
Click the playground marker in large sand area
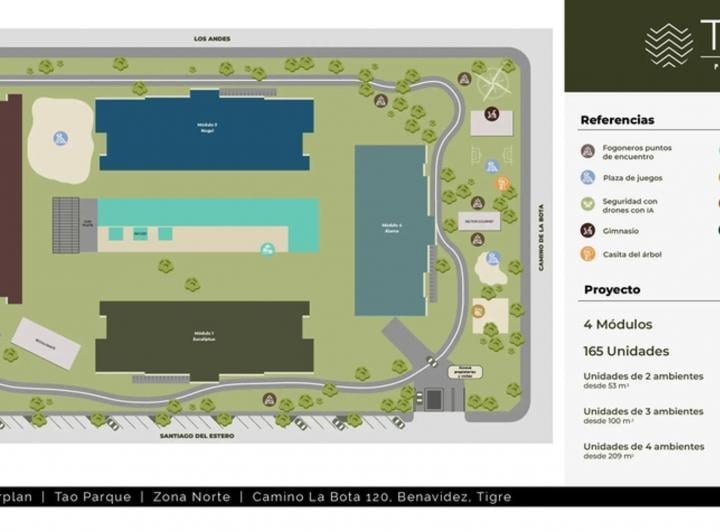(61, 138)
